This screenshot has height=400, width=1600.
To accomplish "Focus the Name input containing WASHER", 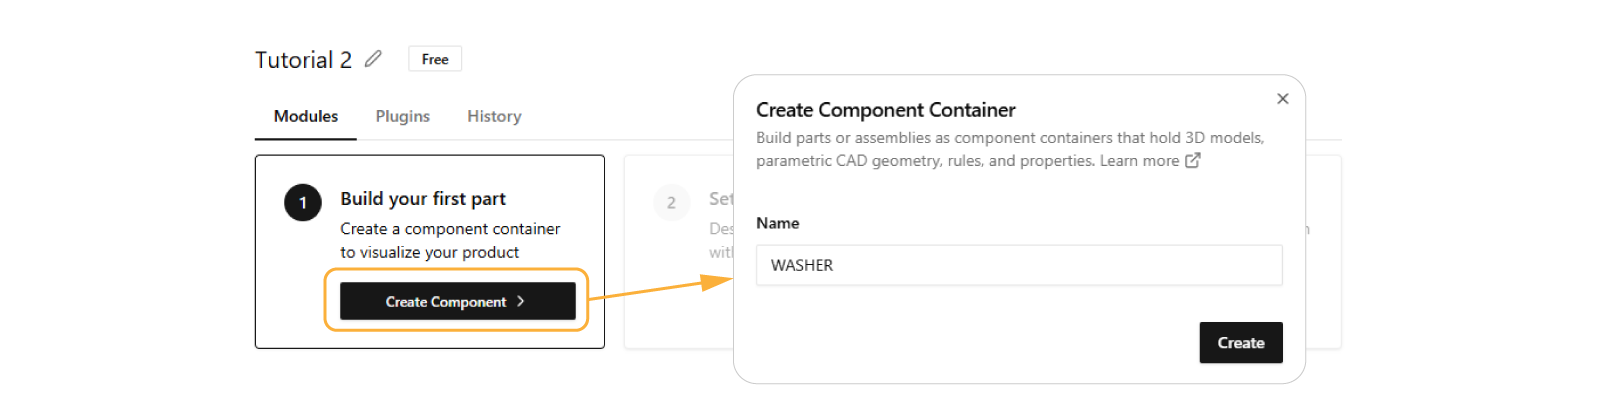I will [x=1018, y=266].
